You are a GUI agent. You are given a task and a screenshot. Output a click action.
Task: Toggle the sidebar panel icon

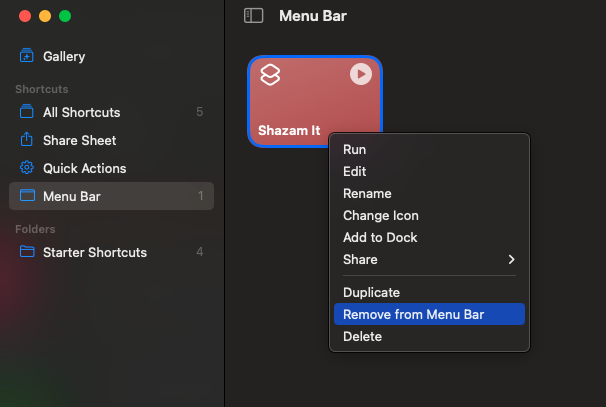click(x=254, y=16)
